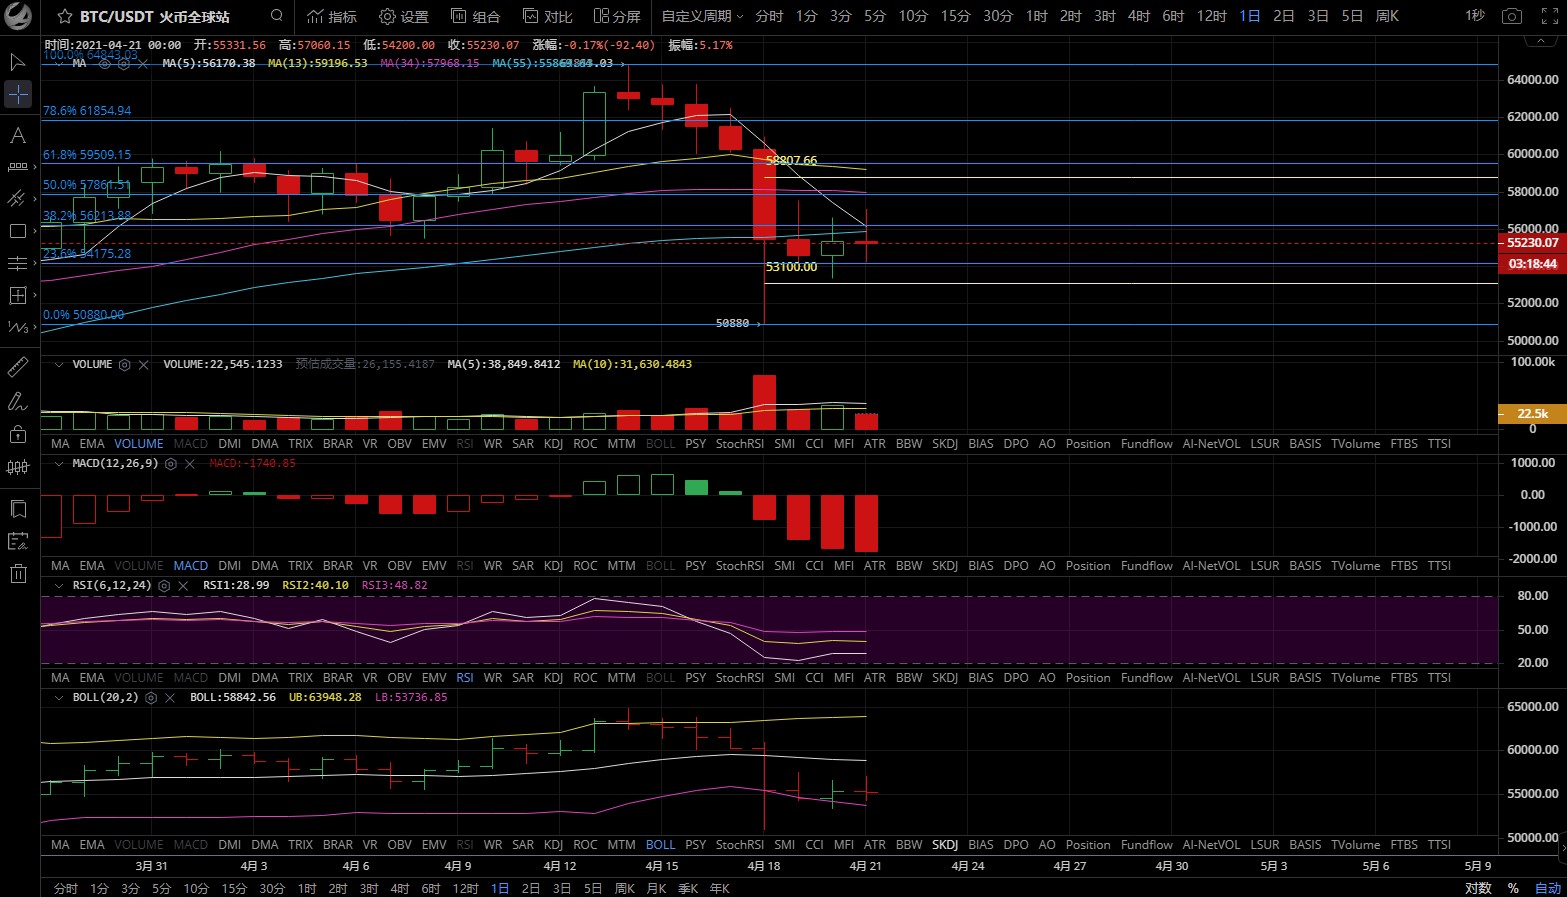
Task: Enter fullscreen chart mode
Action: coord(1546,16)
